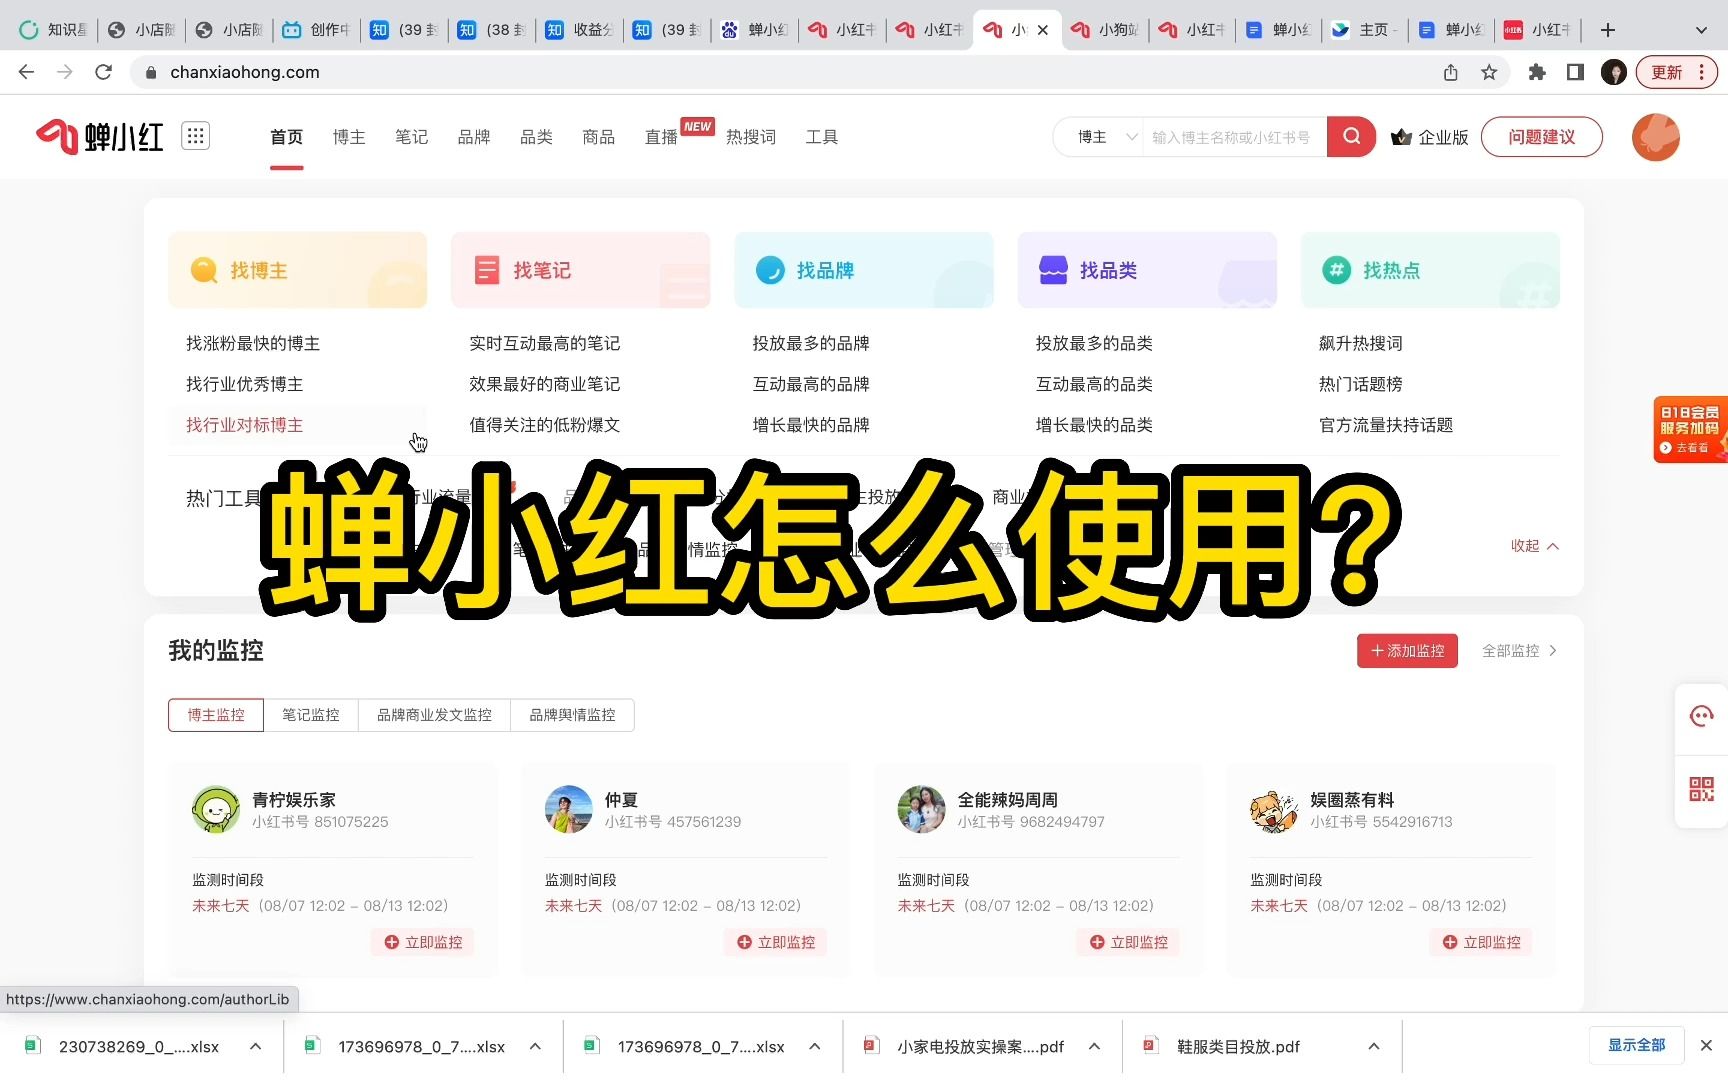Open 找涨粉最快的博主 link
This screenshot has height=1080, width=1728.
click(x=253, y=344)
